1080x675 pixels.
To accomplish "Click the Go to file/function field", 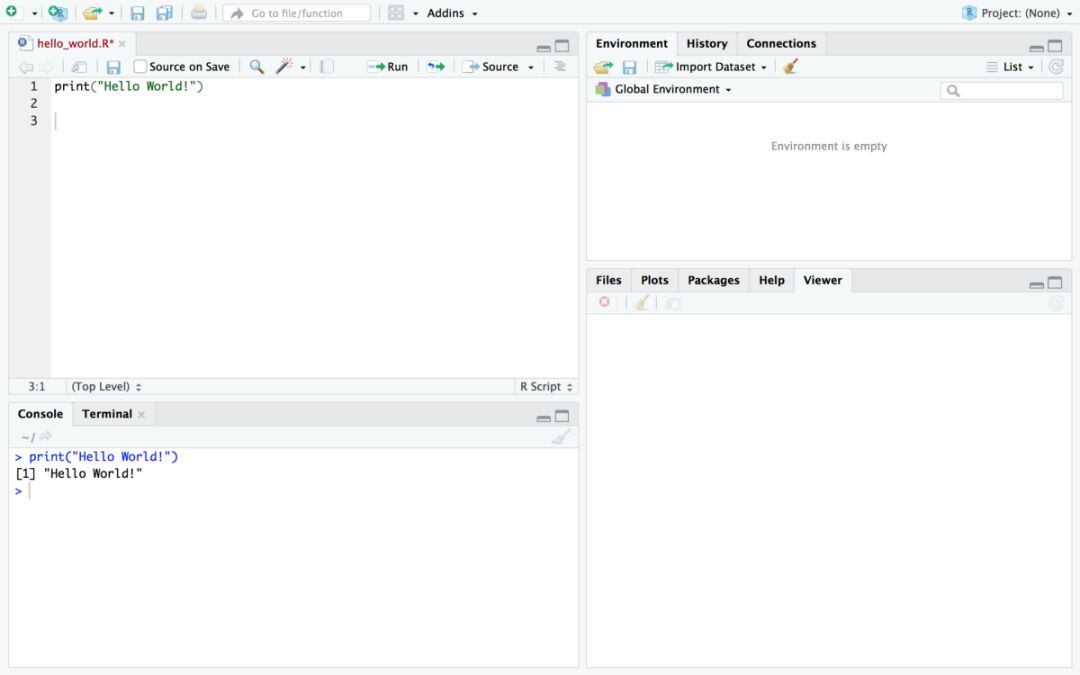I will [x=297, y=13].
